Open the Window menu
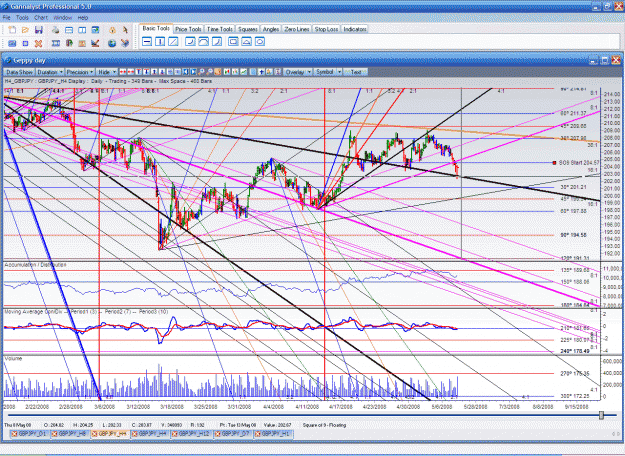This screenshot has height=456, width=625. tap(63, 18)
